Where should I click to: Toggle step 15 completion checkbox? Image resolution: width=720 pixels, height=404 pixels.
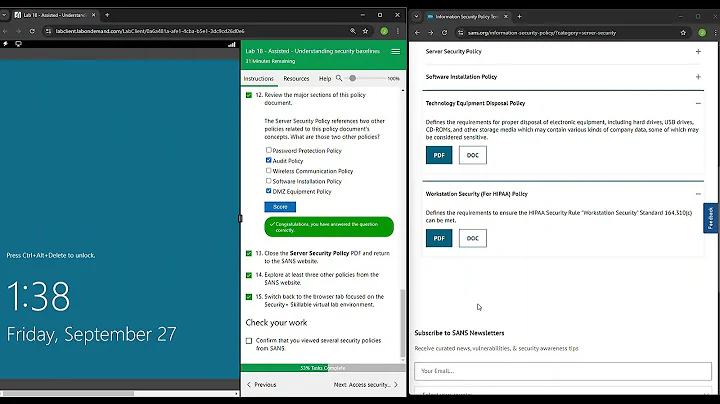[x=249, y=297]
